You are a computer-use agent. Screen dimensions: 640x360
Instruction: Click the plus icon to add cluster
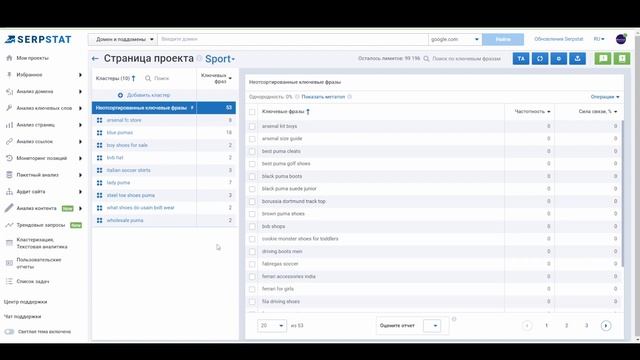[x=120, y=95]
